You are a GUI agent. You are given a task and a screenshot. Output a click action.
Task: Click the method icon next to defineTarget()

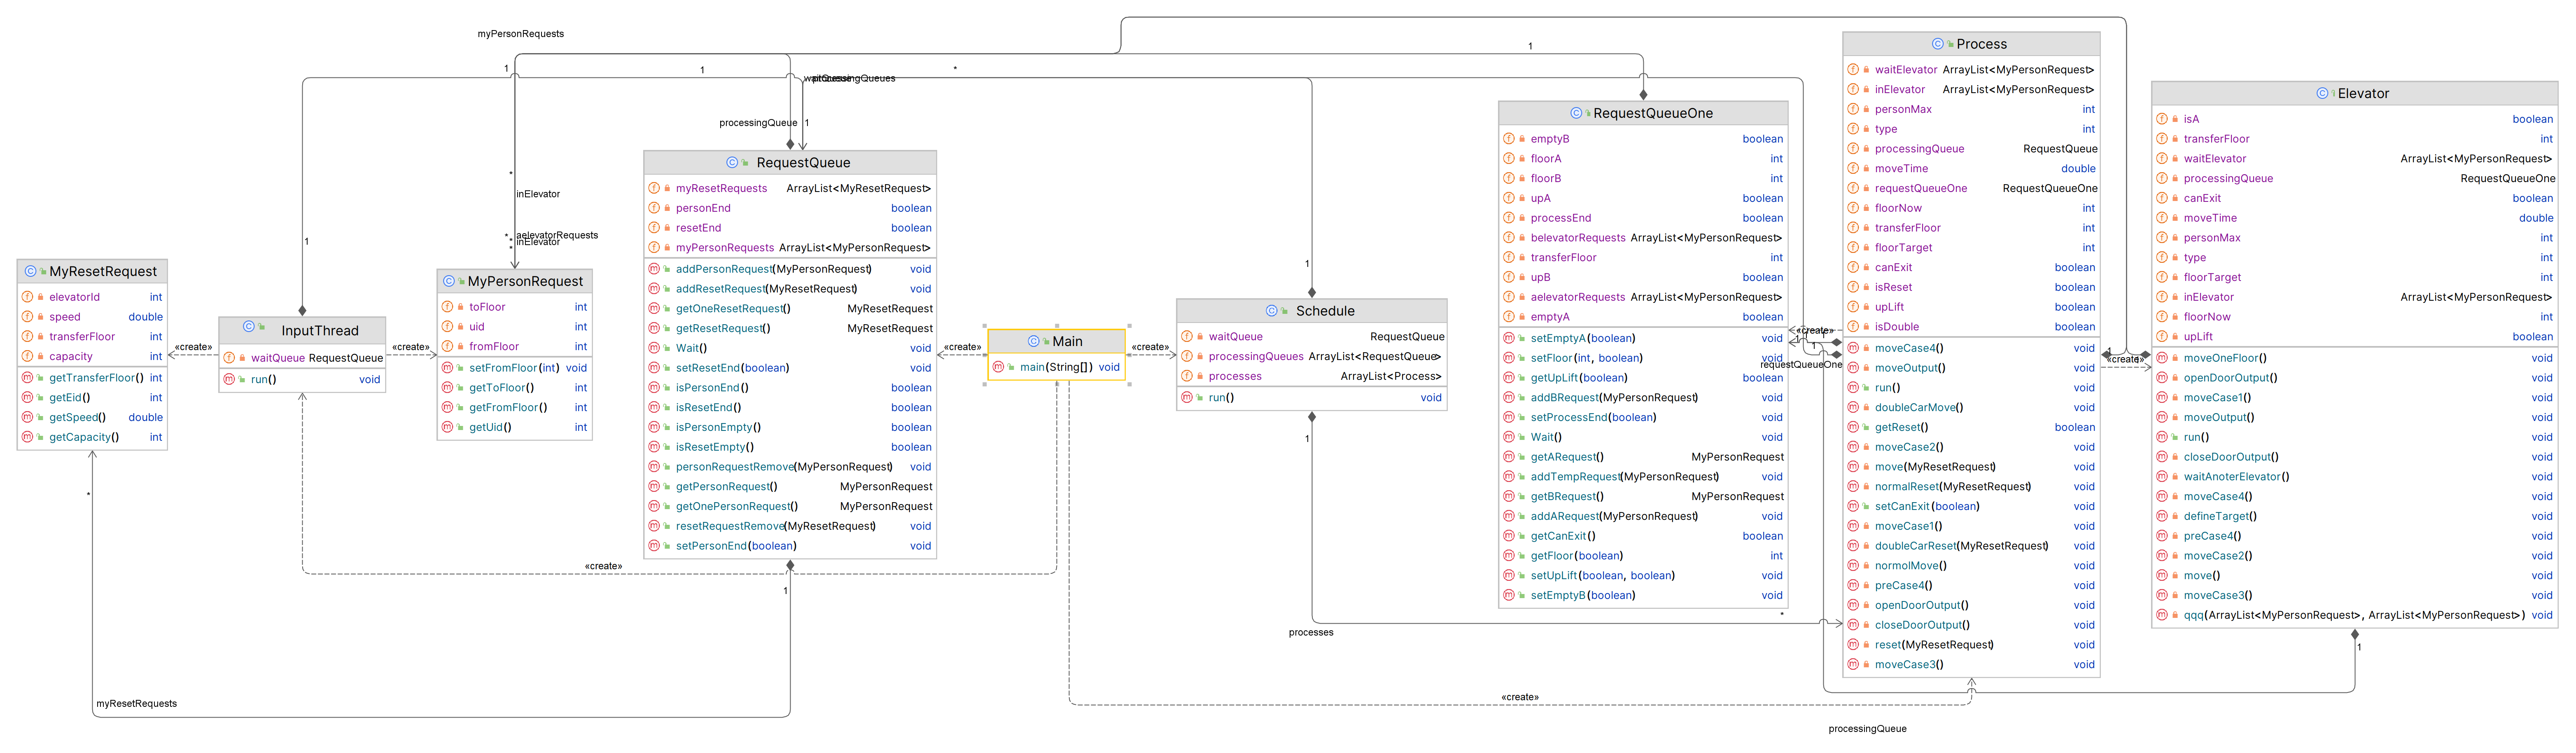click(x=2162, y=517)
